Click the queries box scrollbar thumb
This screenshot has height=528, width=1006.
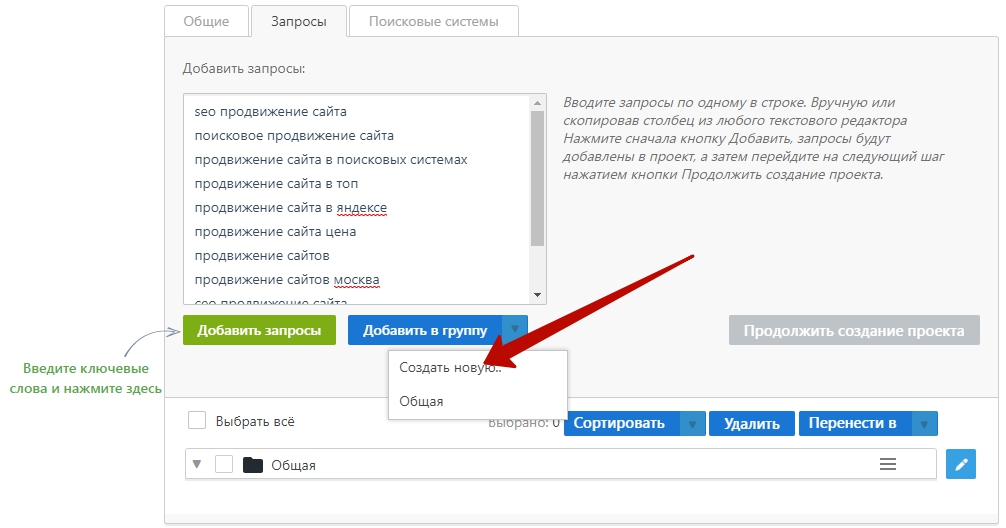coord(538,178)
